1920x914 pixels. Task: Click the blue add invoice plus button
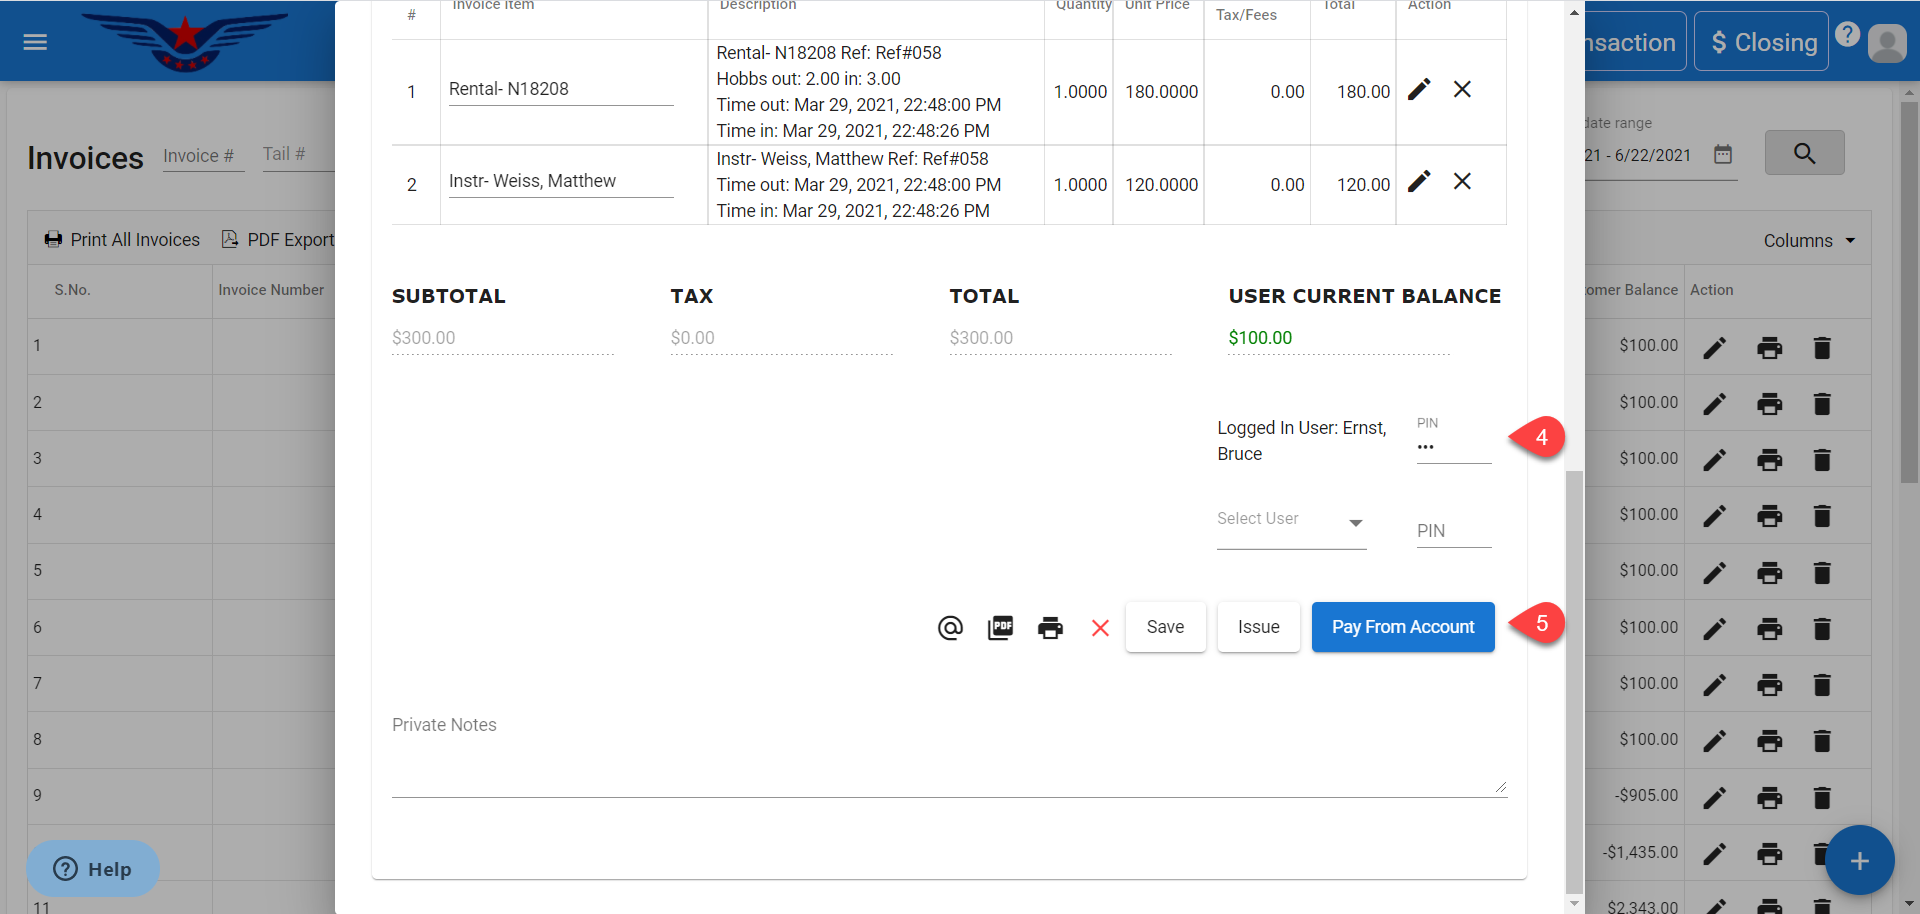1859,860
